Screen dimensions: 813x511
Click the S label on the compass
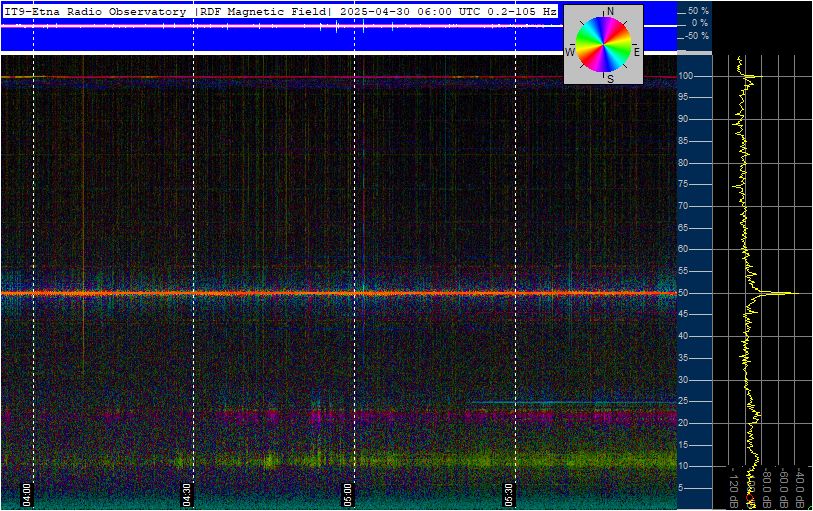pos(610,79)
